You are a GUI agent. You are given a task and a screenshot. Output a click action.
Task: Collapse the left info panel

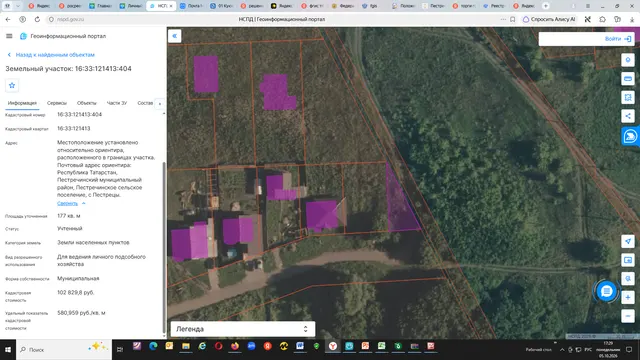click(x=174, y=36)
